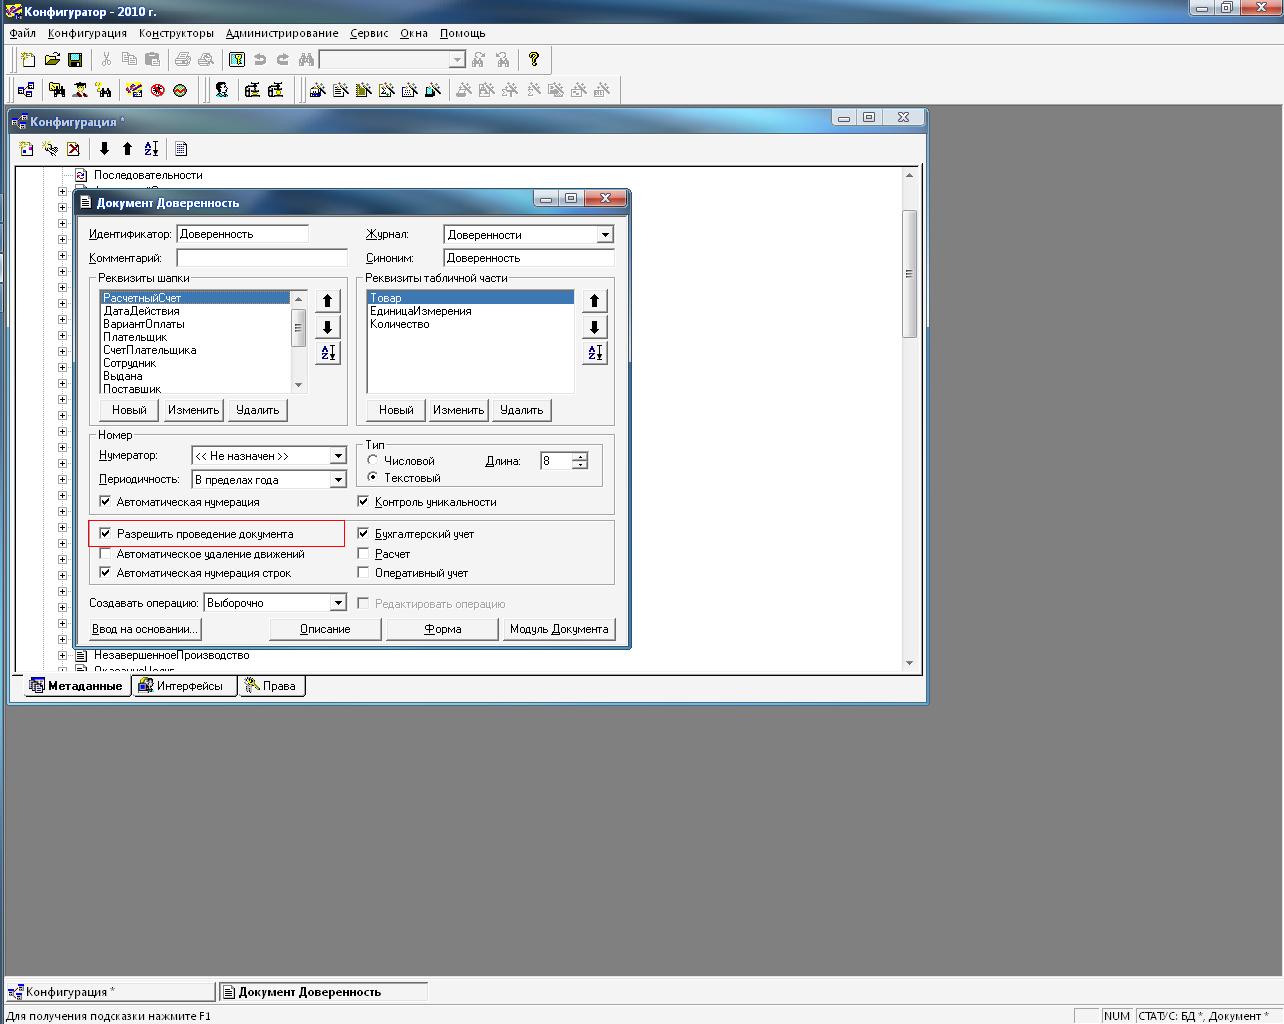Click move up arrow in Конфигурация toolbar
The height and width of the screenshot is (1024, 1284).
(x=127, y=149)
